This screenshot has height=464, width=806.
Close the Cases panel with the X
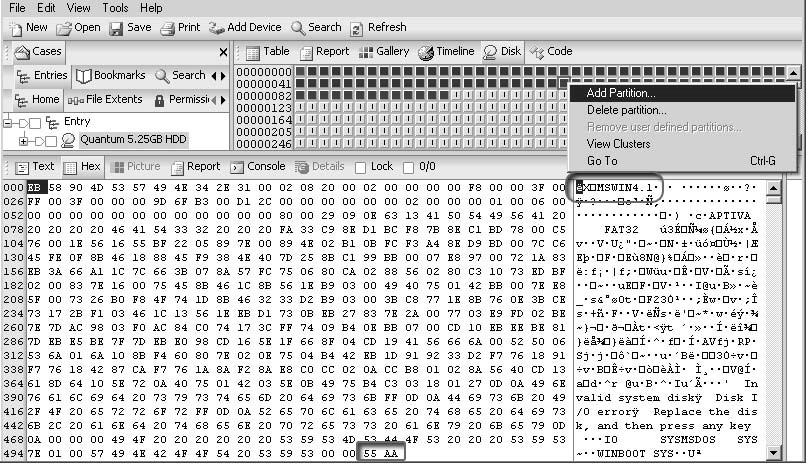(223, 52)
